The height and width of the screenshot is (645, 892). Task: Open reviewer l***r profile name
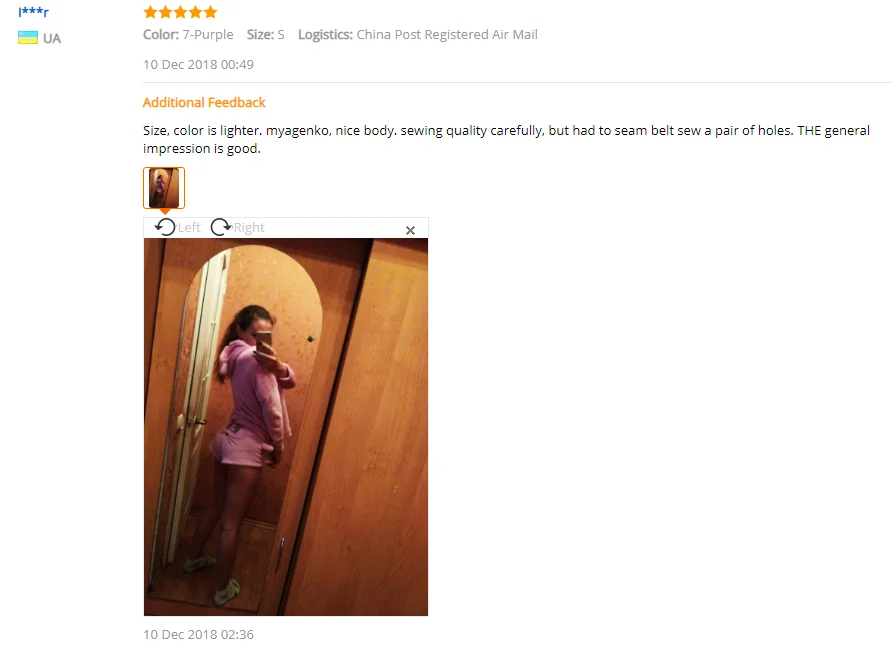(34, 11)
